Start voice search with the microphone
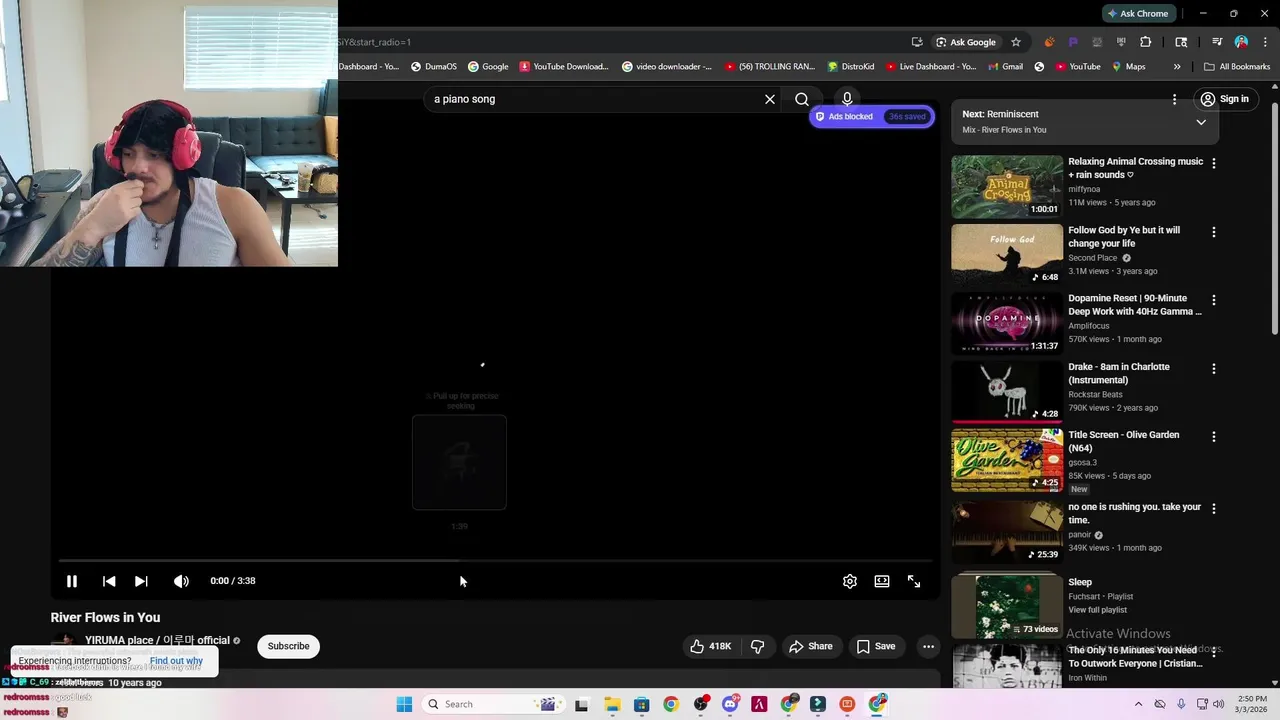Image resolution: width=1280 pixels, height=720 pixels. pyautogui.click(x=847, y=99)
